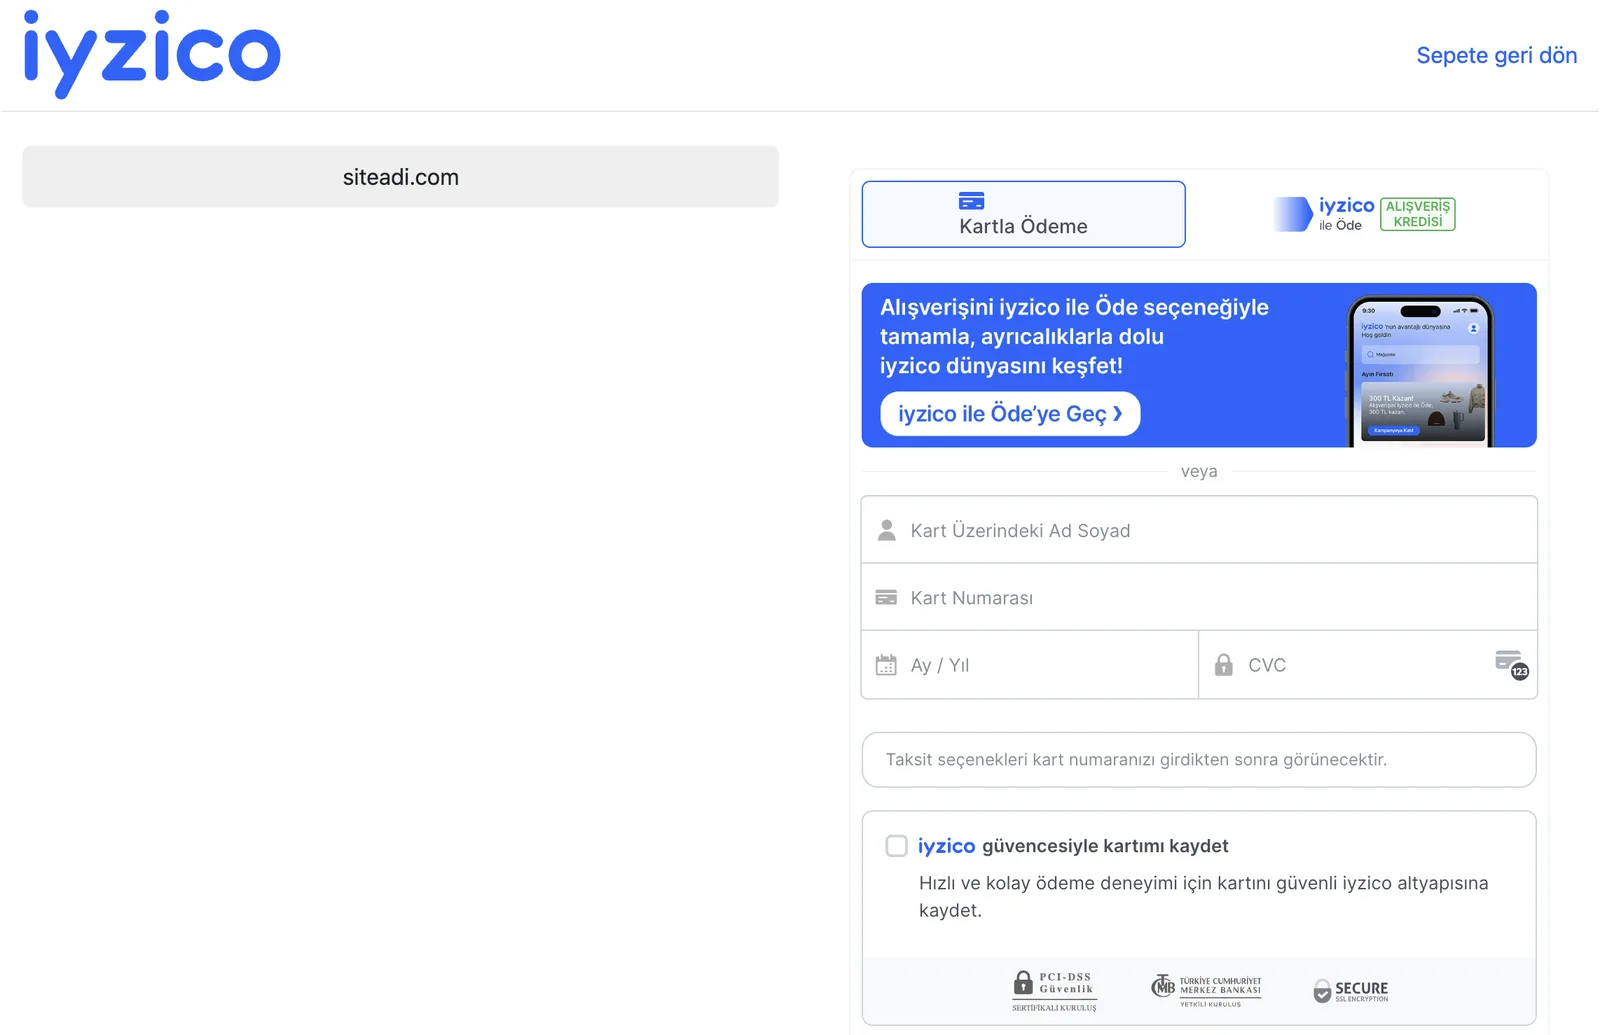Screen dimensions: 1600x1035
Task: Click the siteadi.com merchant bar
Action: coord(400,177)
